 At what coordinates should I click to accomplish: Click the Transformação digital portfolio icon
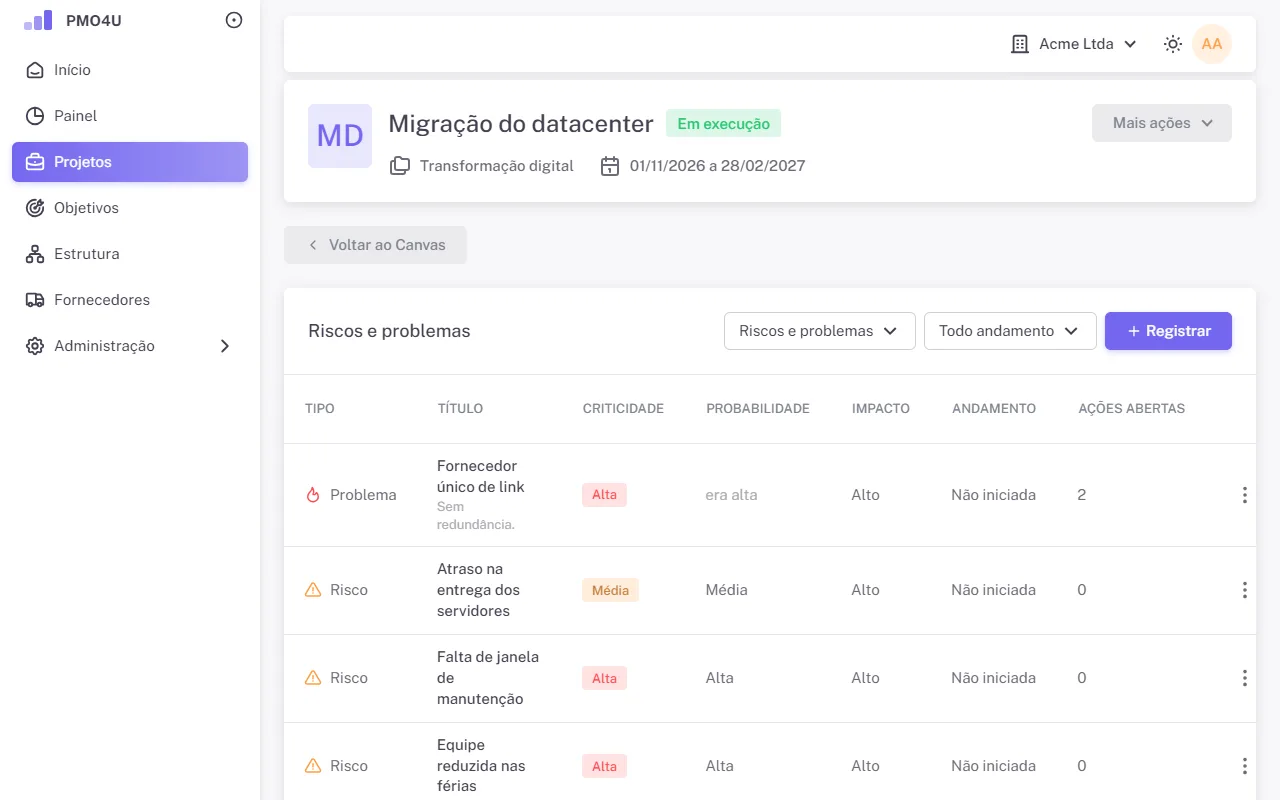[x=400, y=166]
